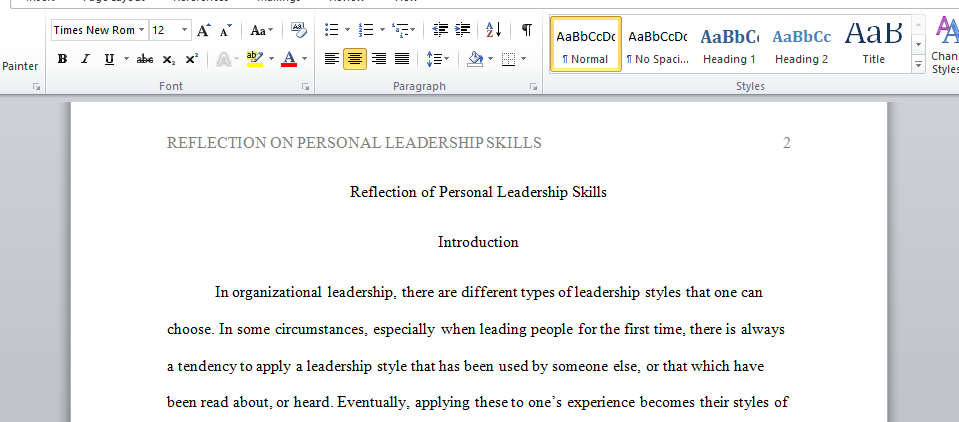Open the font name dropdown

[x=141, y=30]
